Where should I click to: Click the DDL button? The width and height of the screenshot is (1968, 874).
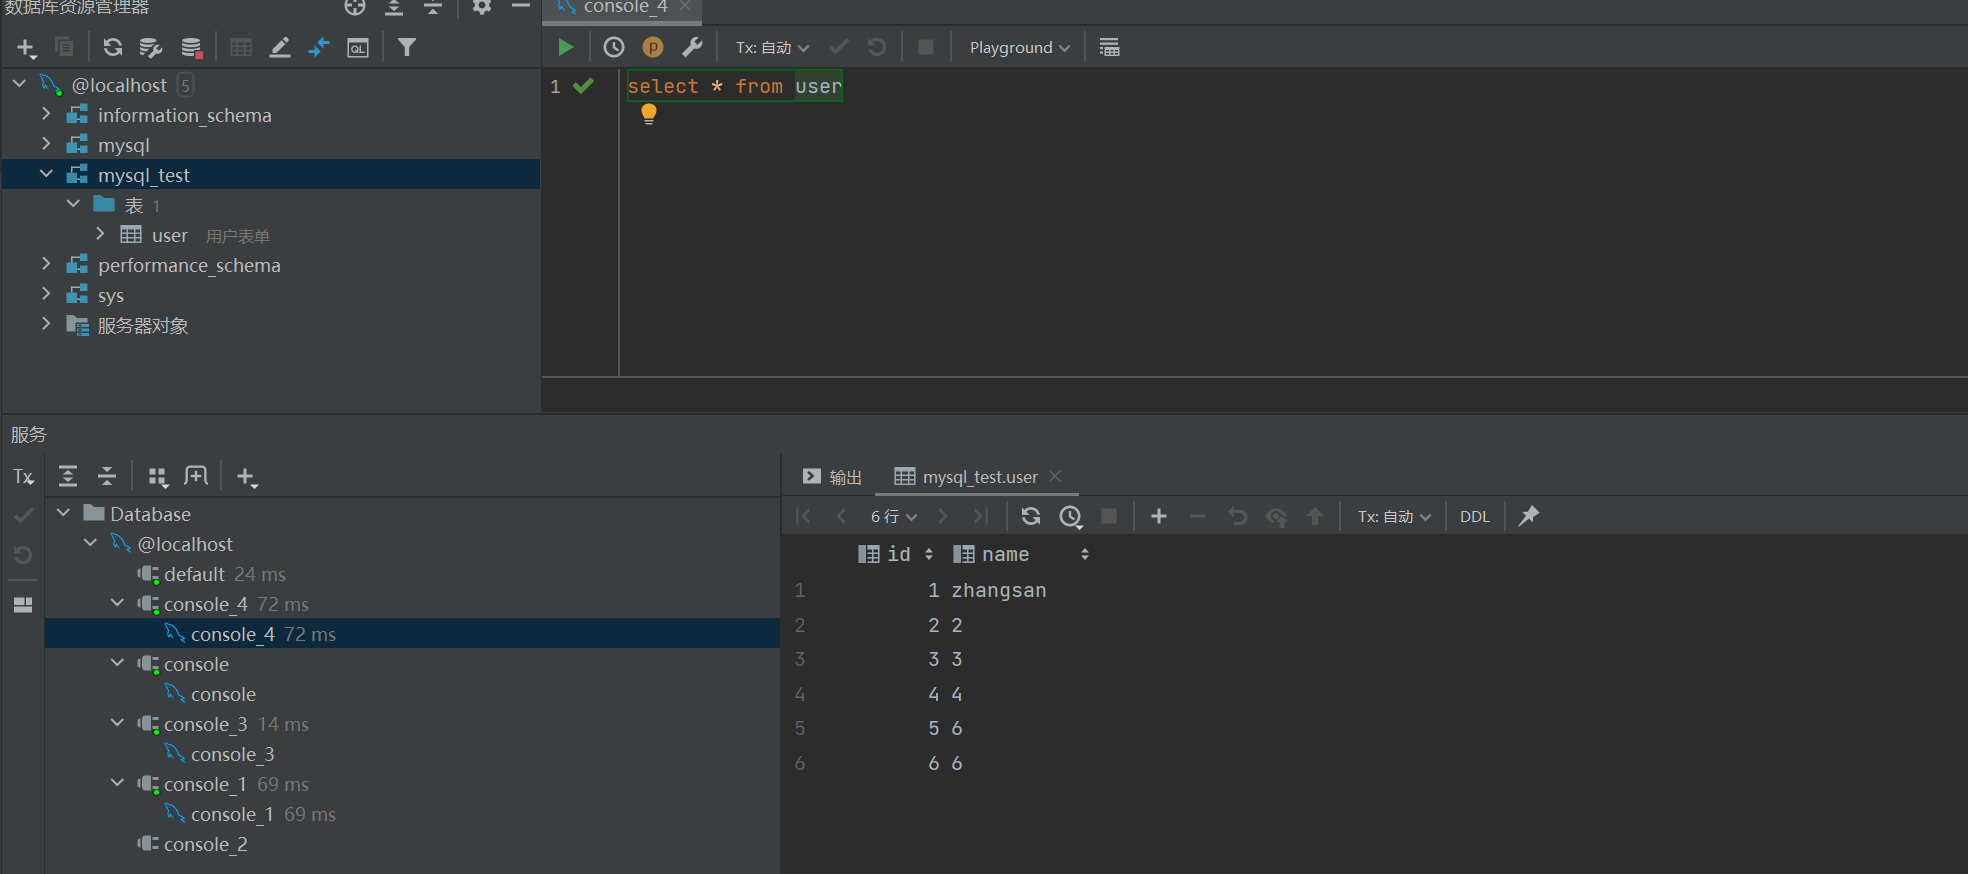pos(1474,517)
